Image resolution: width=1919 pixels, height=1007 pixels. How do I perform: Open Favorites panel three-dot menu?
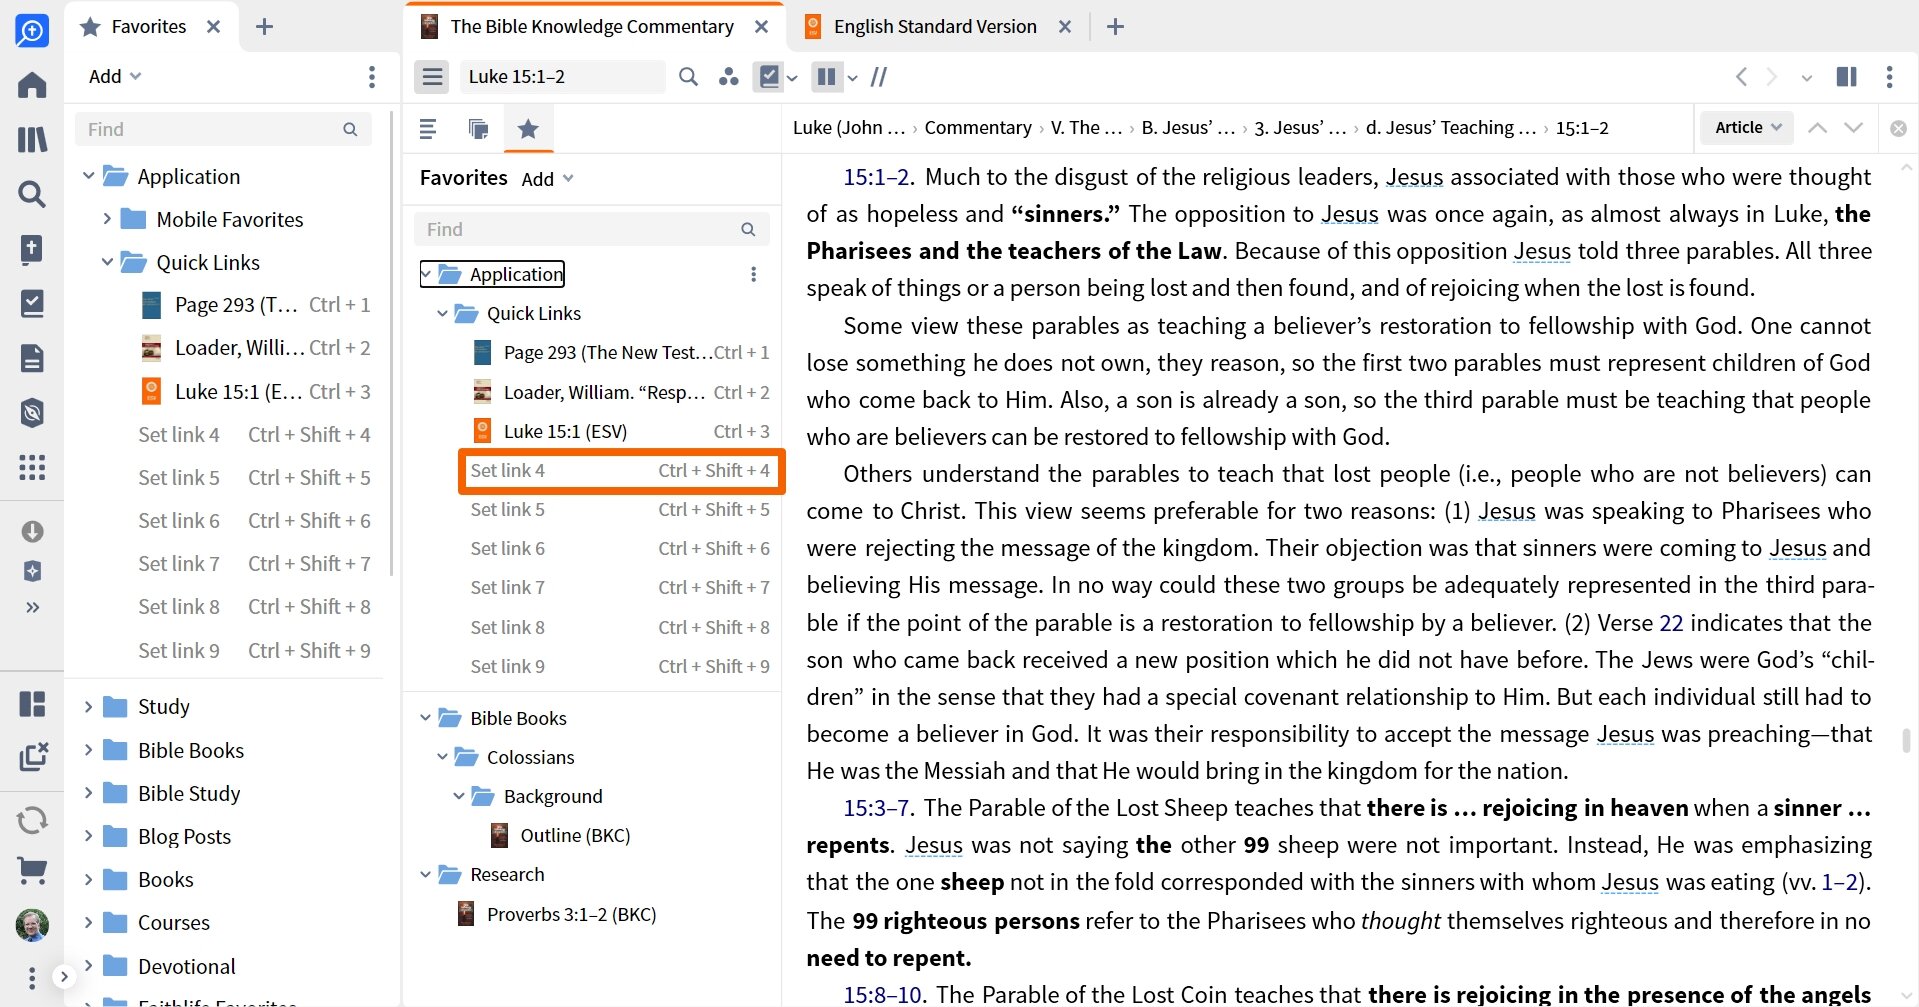372,77
